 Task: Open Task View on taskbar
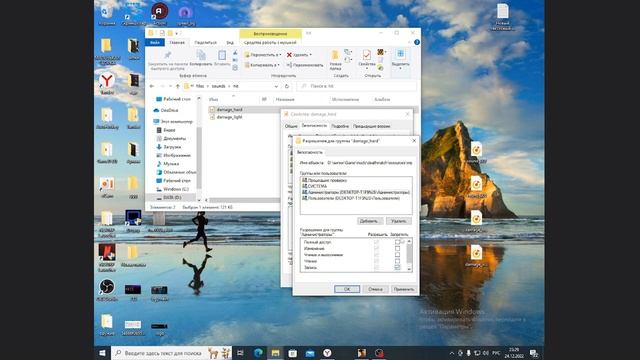click(x=240, y=353)
